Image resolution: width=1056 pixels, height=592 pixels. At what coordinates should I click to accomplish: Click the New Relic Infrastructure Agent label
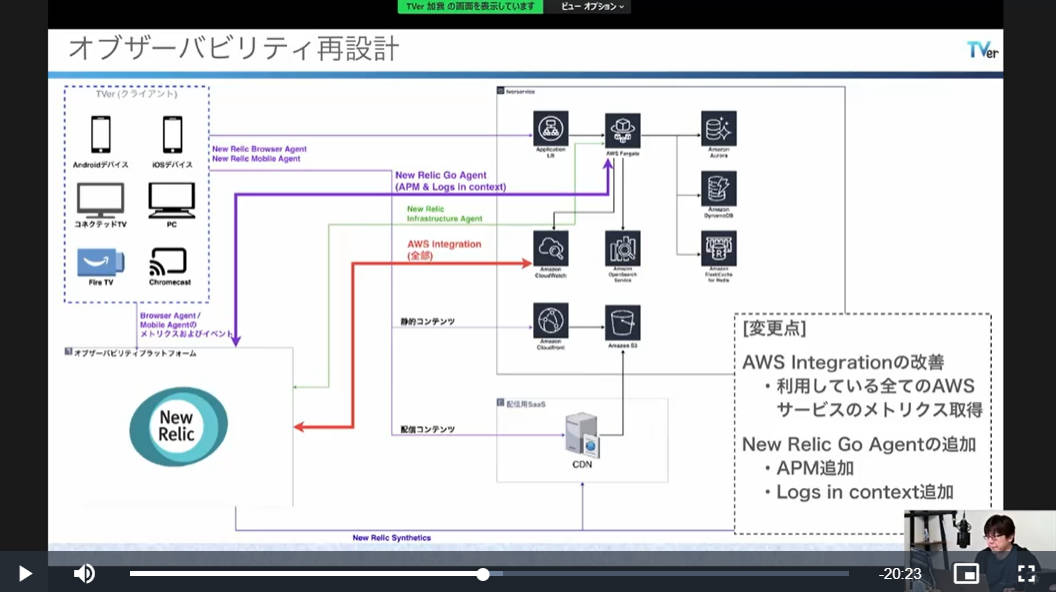[x=444, y=213]
